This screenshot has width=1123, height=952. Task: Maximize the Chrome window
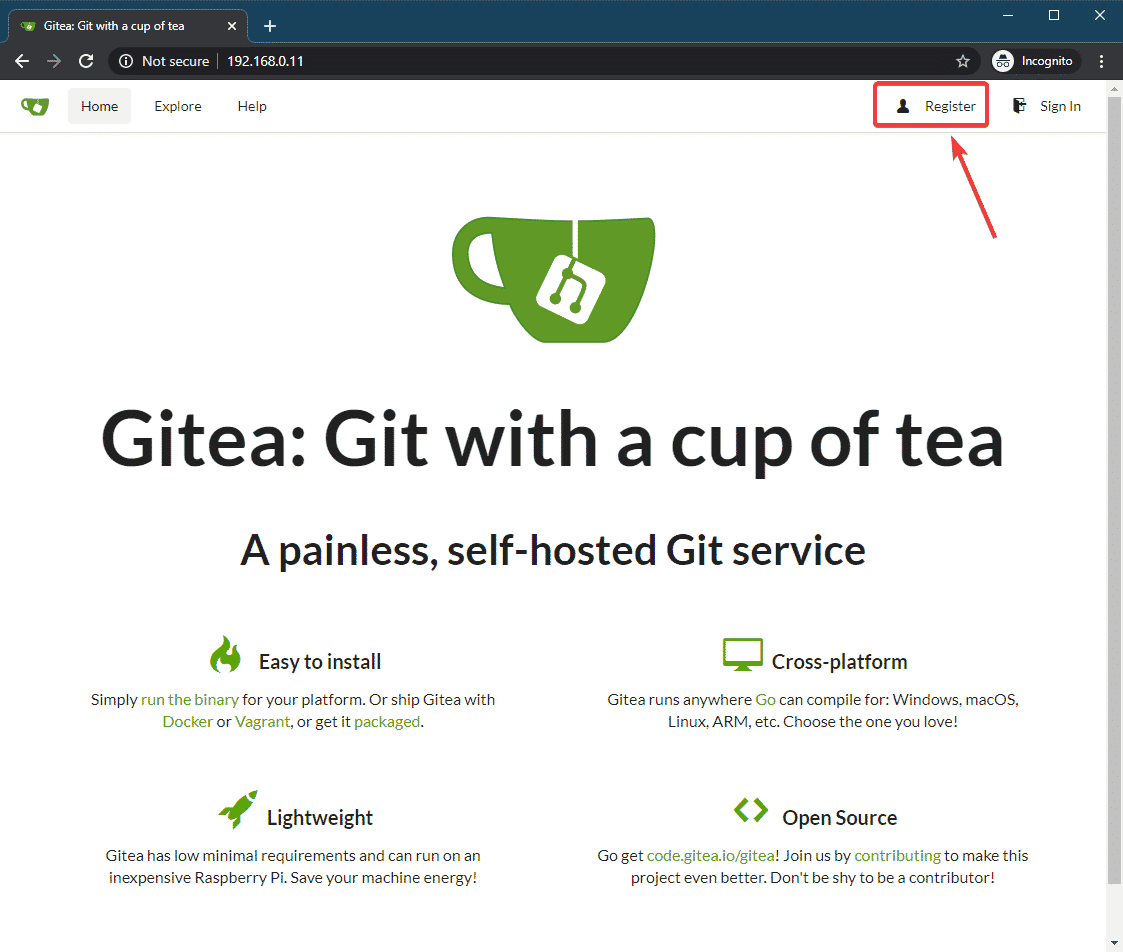(1054, 15)
